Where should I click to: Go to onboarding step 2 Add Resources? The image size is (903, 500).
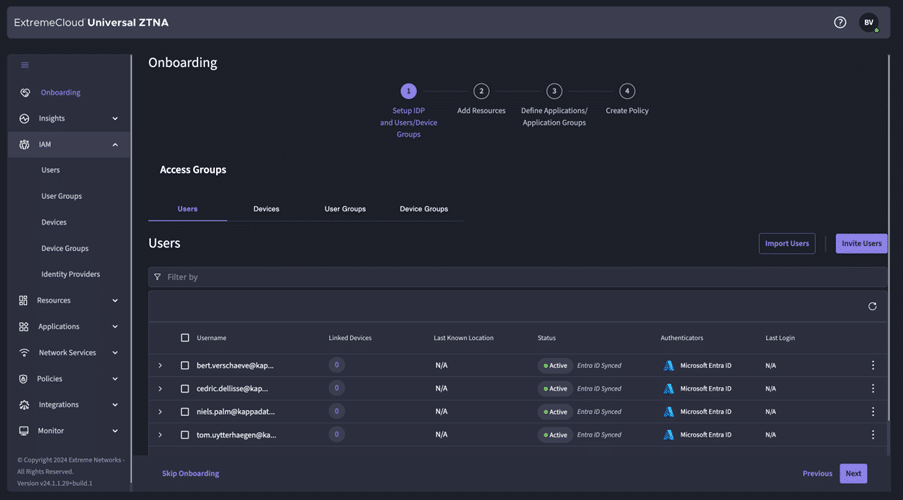481,91
